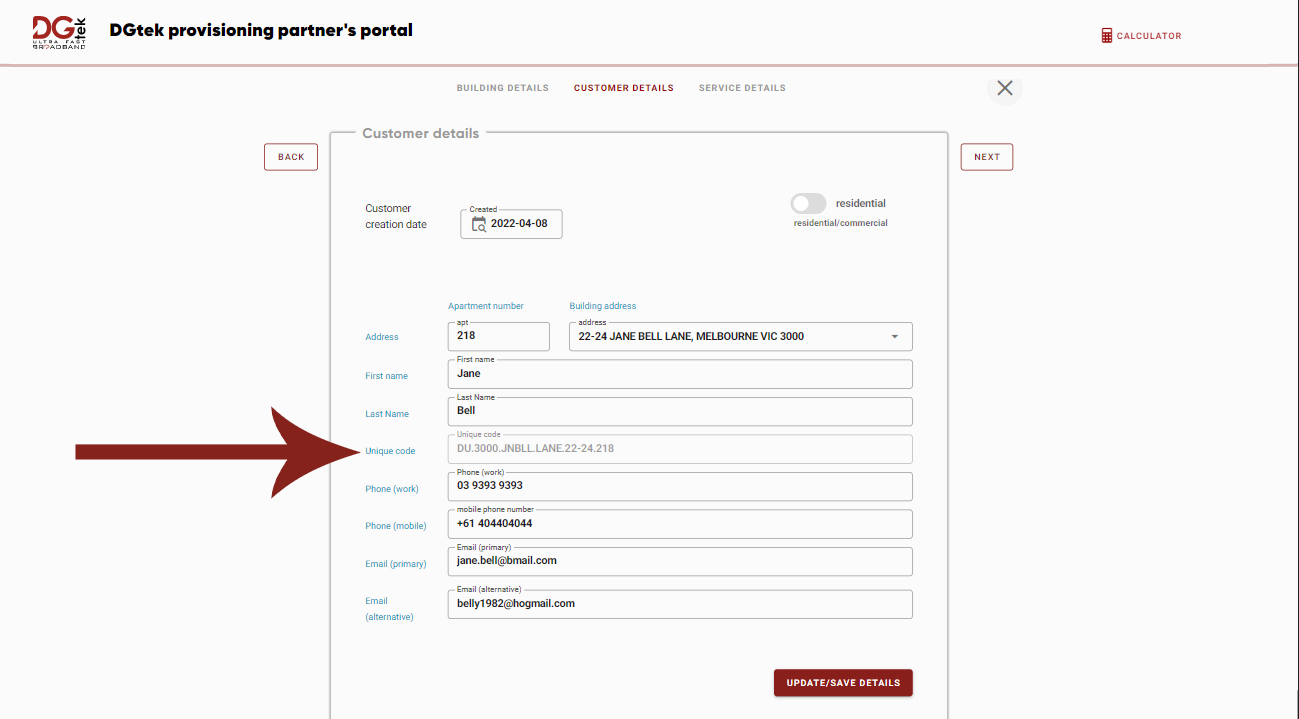
Task: Click the calendar icon beside 2022-04-08
Action: pyautogui.click(x=477, y=224)
